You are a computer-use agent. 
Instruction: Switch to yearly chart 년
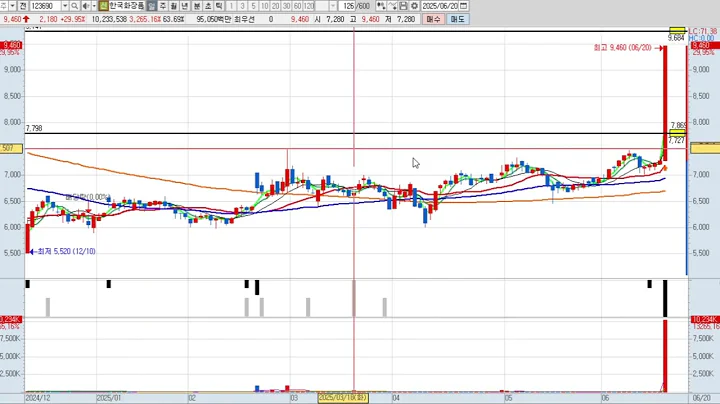(185, 6)
